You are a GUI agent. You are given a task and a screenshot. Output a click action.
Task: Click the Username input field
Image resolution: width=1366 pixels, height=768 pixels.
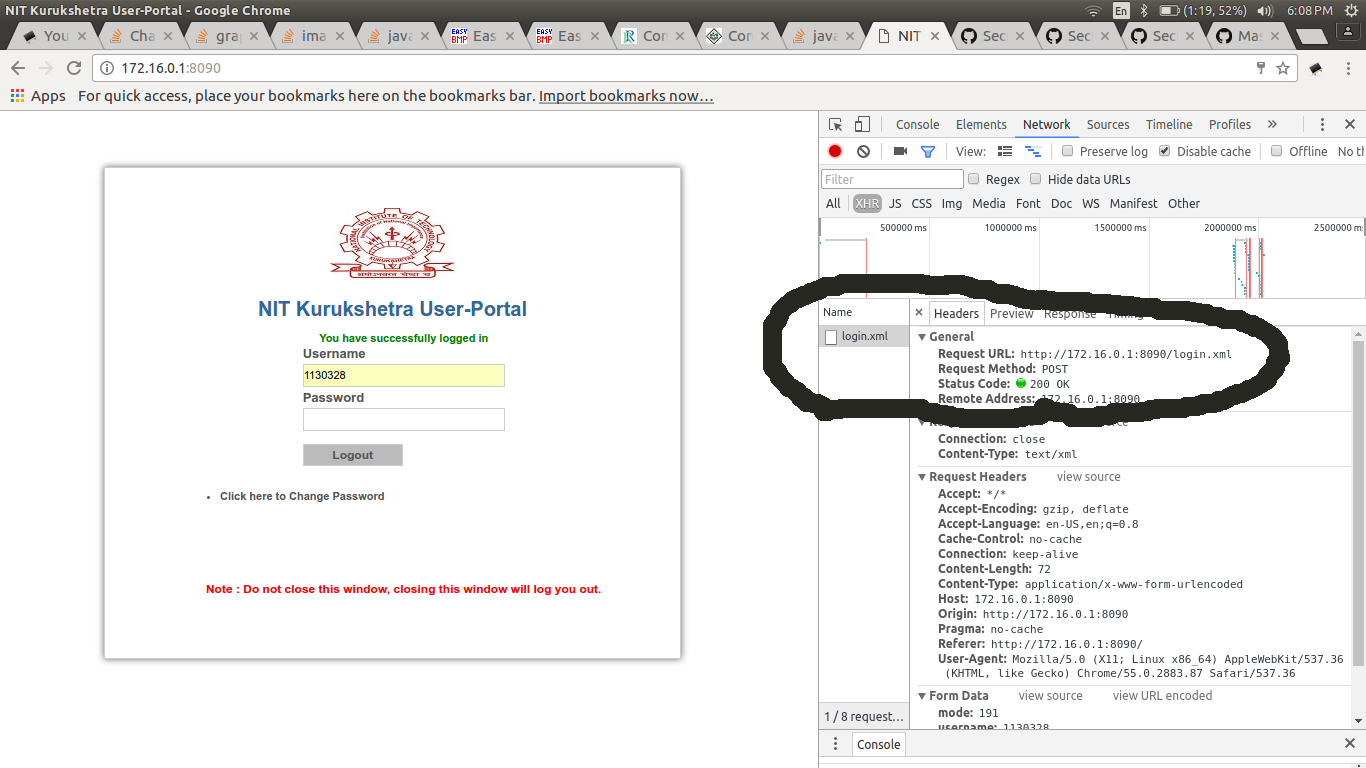404,376
